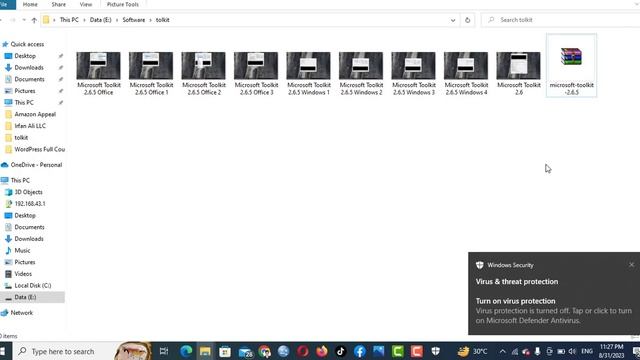
Task: Click Data (E:) in the address breadcrumb
Action: [100, 20]
